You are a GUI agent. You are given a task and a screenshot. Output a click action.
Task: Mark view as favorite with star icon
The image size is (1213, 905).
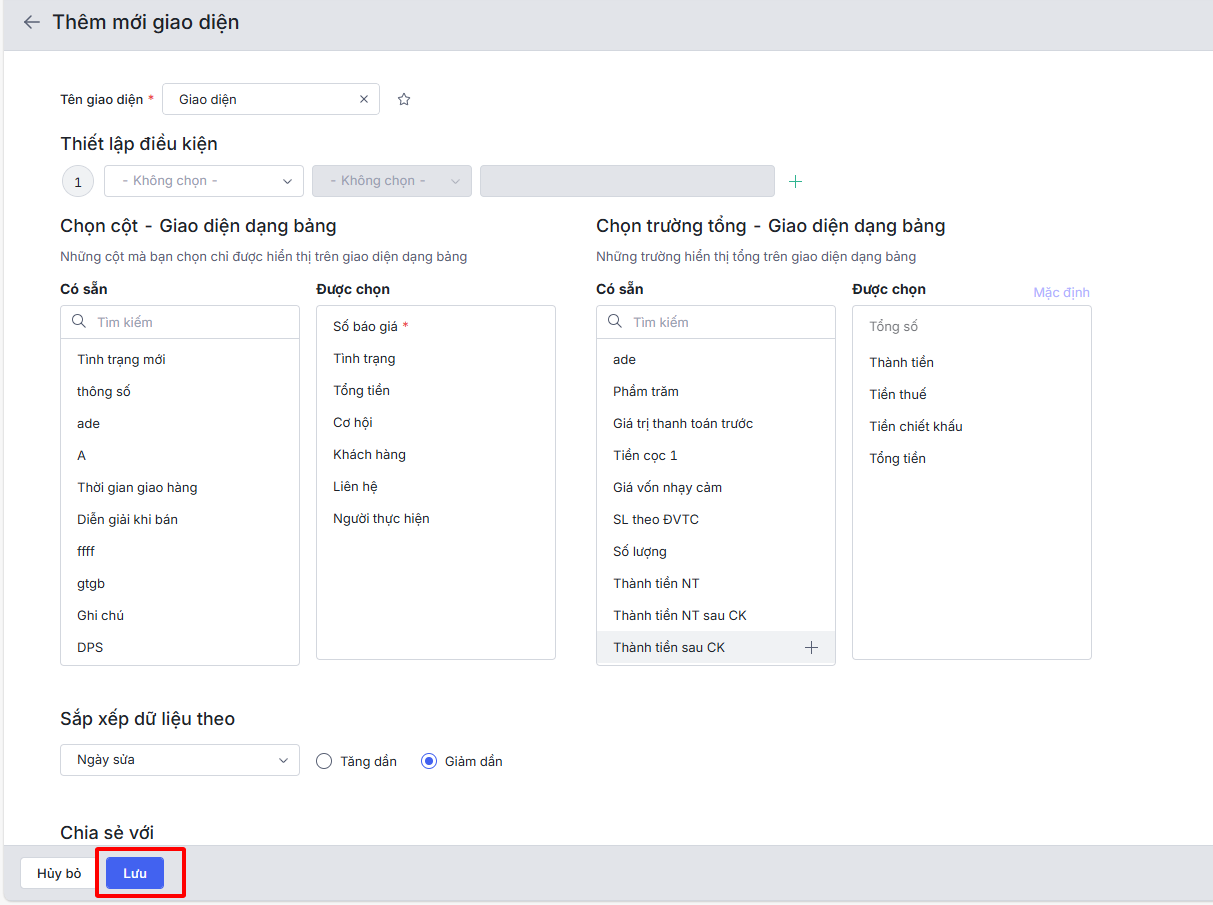click(404, 99)
